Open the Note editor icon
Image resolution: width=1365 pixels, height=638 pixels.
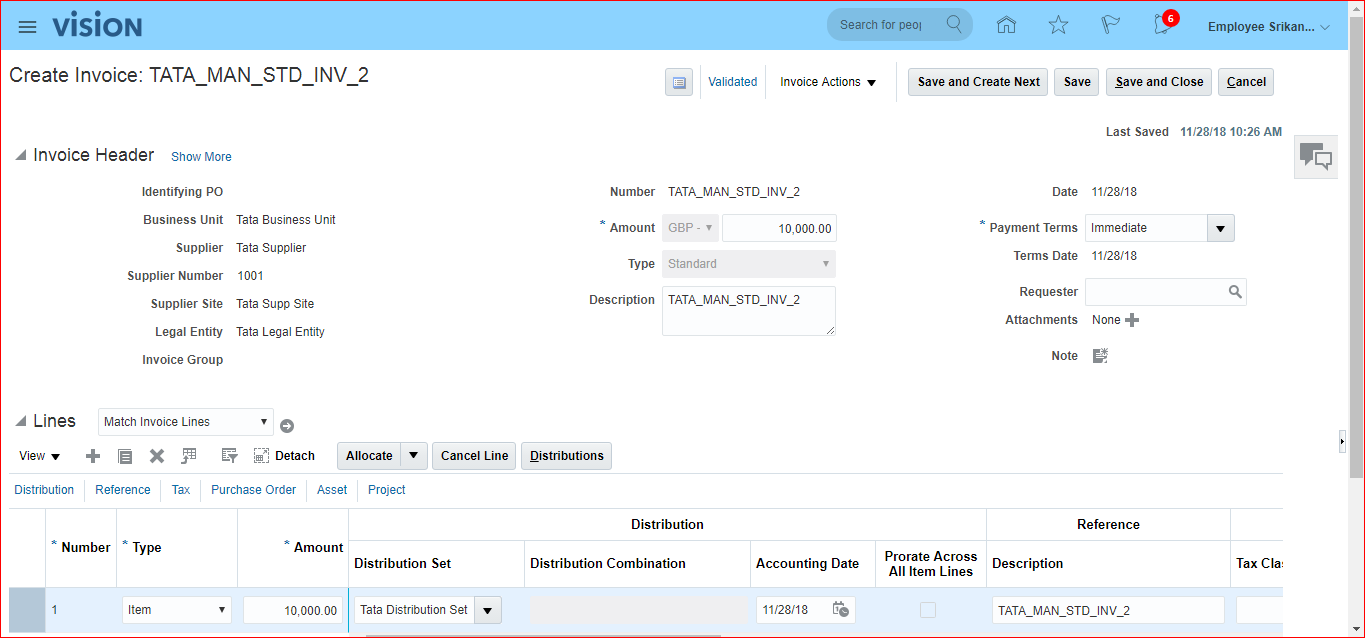click(x=1100, y=356)
